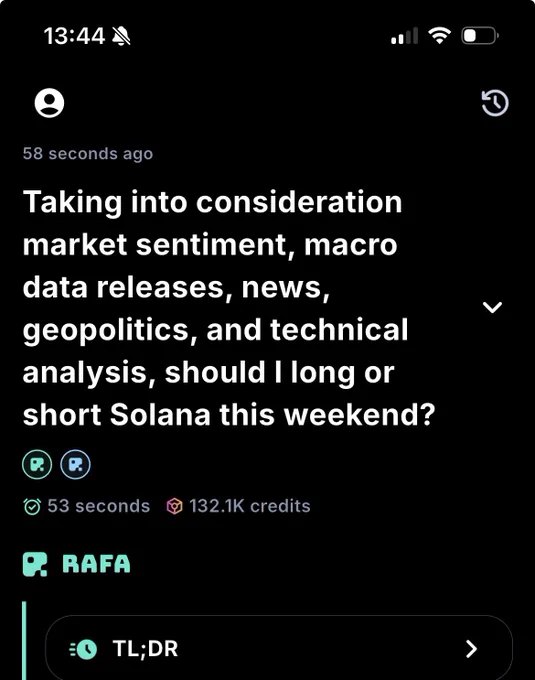This screenshot has height=680, width=535.
Task: Tap the 132.1K credits label
Action: tap(250, 506)
